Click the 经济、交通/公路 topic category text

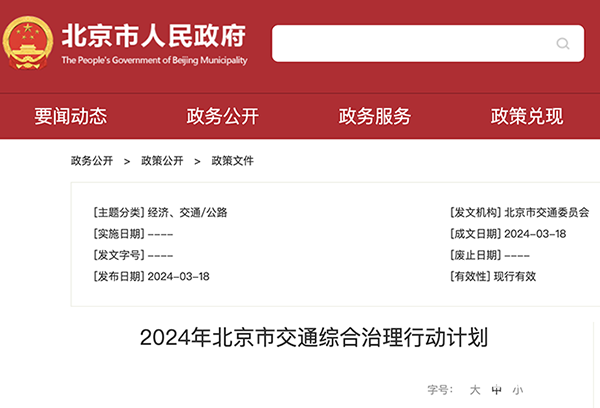coord(188,212)
